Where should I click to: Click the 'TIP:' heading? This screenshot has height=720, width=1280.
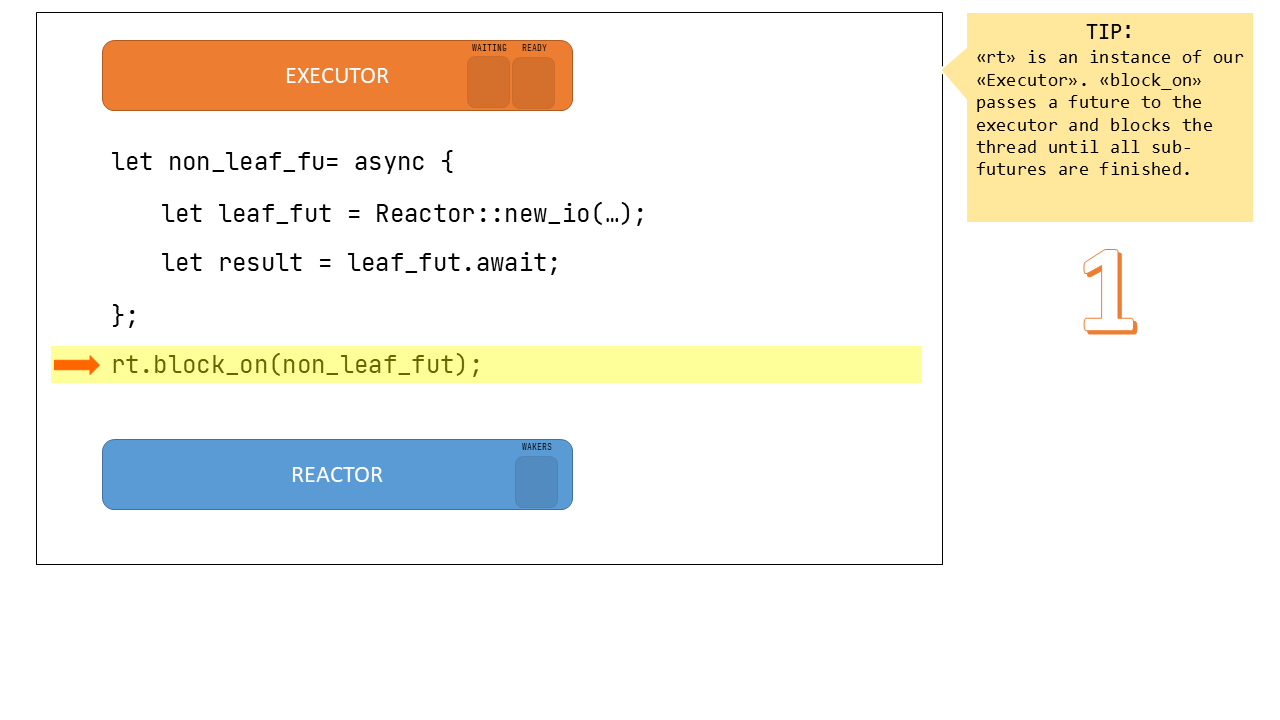tap(1109, 32)
